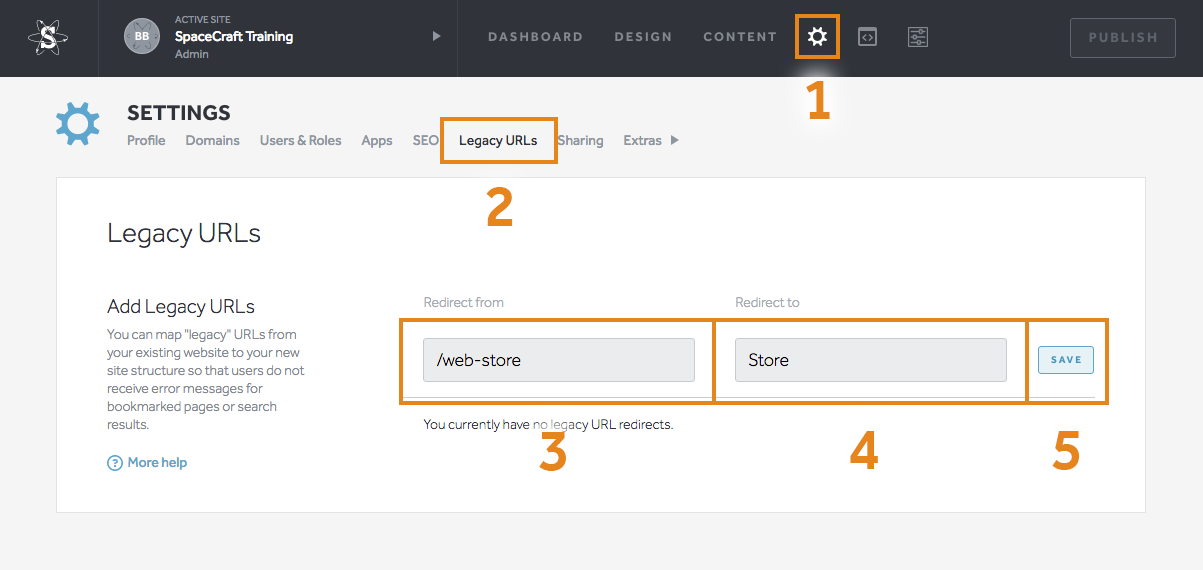Image resolution: width=1203 pixels, height=570 pixels.
Task: Focus the Redirect from input field
Action: click(x=559, y=360)
